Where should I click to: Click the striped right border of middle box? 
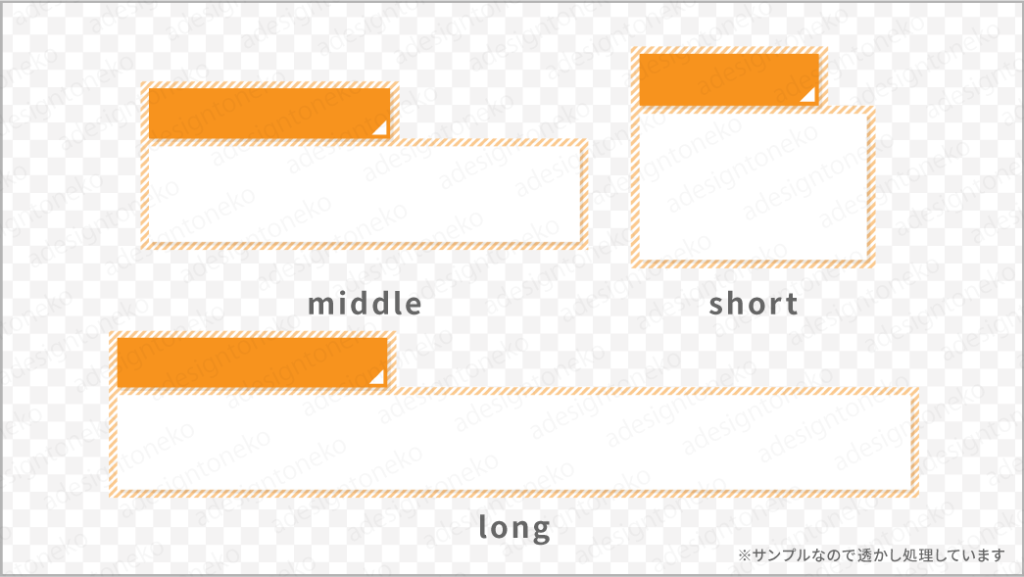click(584, 194)
